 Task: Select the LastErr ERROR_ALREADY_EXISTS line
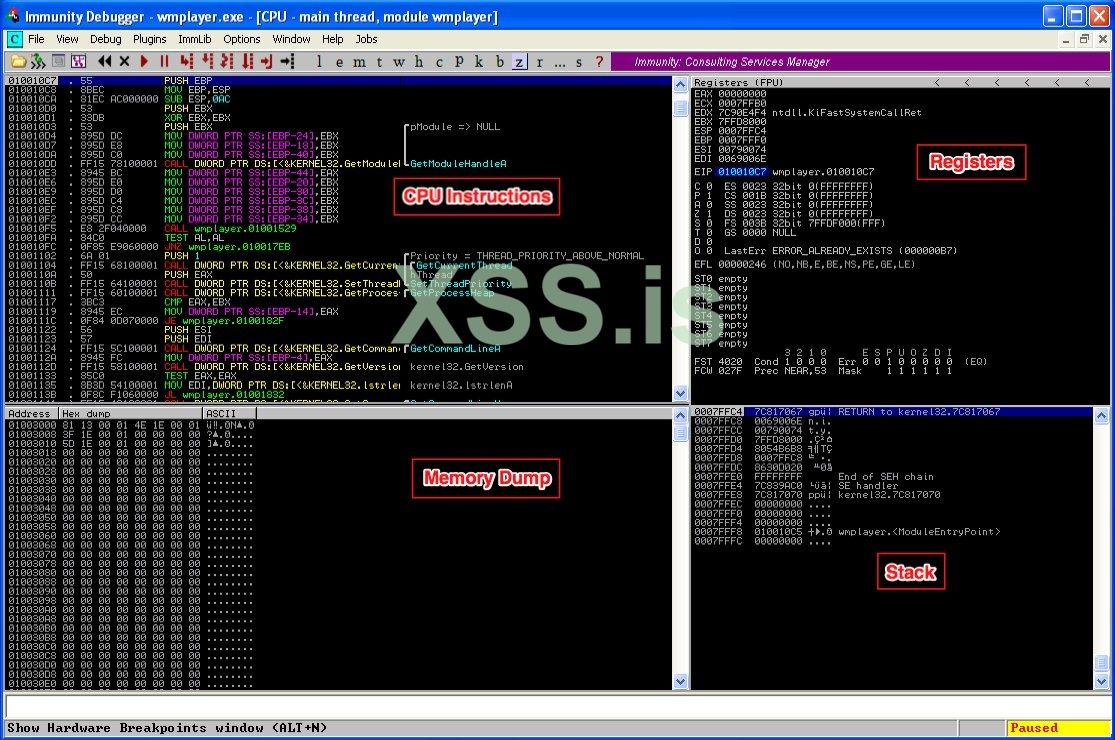[840, 251]
